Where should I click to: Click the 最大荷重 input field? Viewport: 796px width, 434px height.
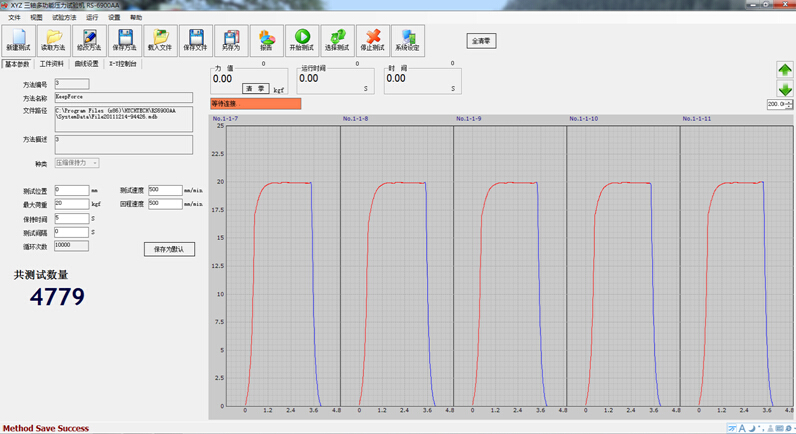point(72,204)
